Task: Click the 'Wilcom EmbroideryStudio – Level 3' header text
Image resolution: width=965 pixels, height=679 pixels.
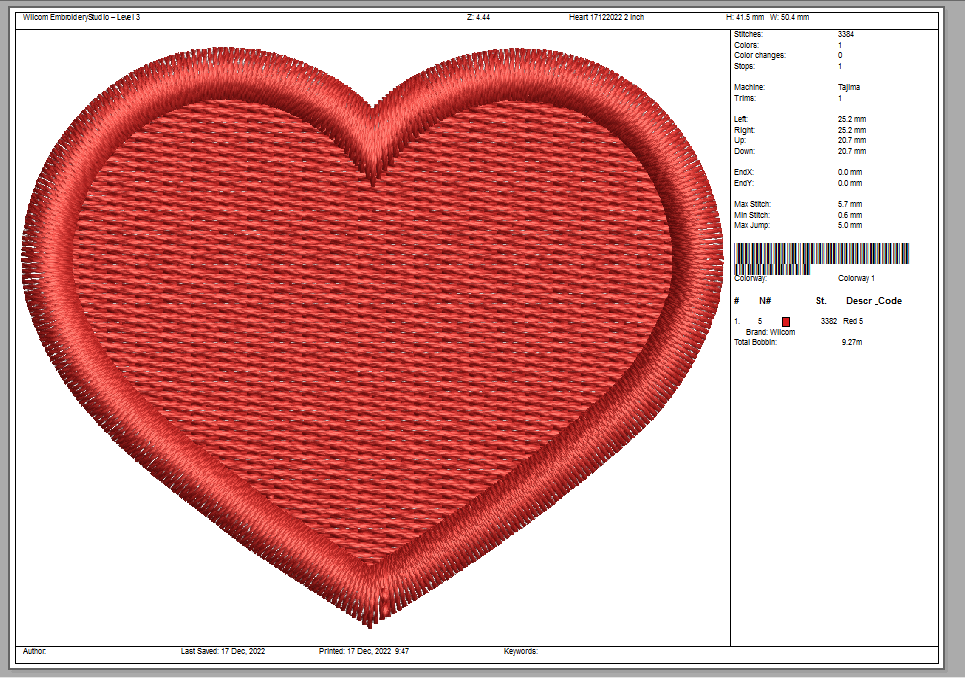Action: tap(81, 17)
